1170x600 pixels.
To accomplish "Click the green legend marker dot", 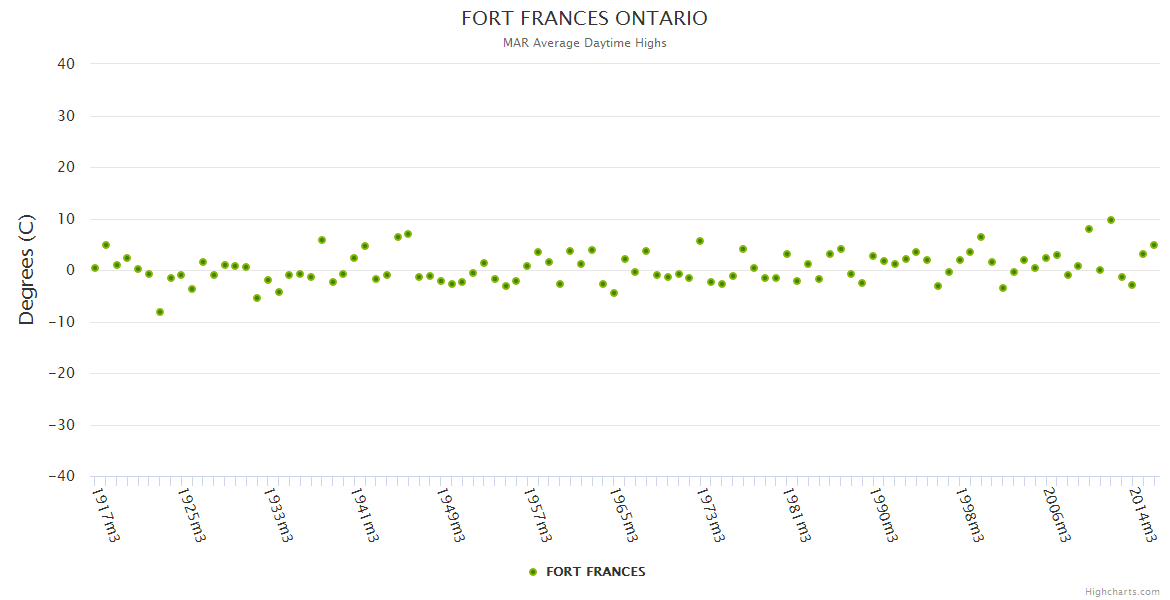I will point(533,572).
